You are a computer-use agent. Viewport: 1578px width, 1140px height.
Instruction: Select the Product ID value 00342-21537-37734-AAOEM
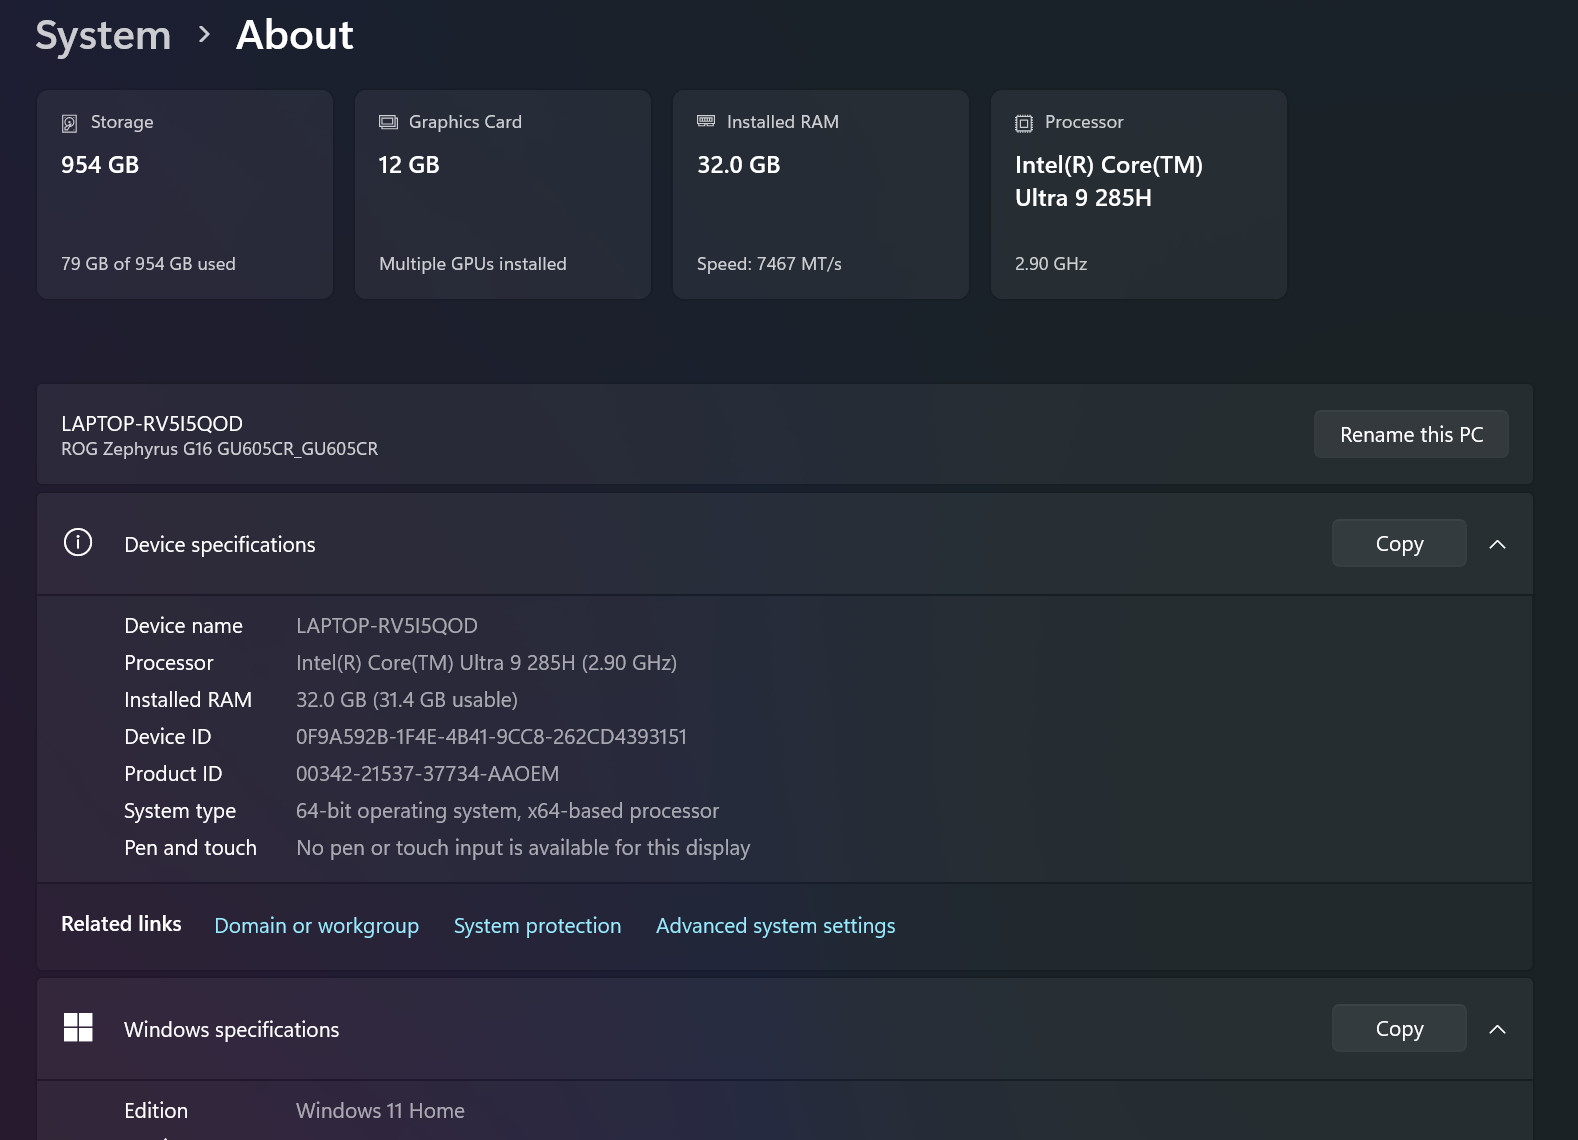click(x=427, y=774)
